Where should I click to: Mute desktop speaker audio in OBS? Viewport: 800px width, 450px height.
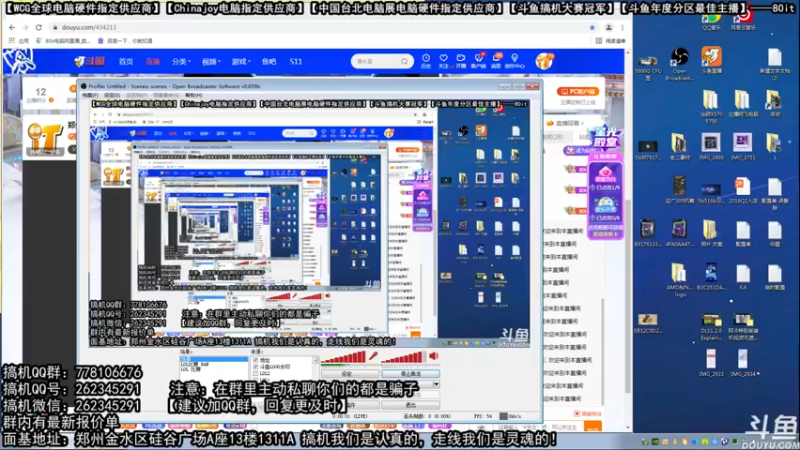[434, 356]
